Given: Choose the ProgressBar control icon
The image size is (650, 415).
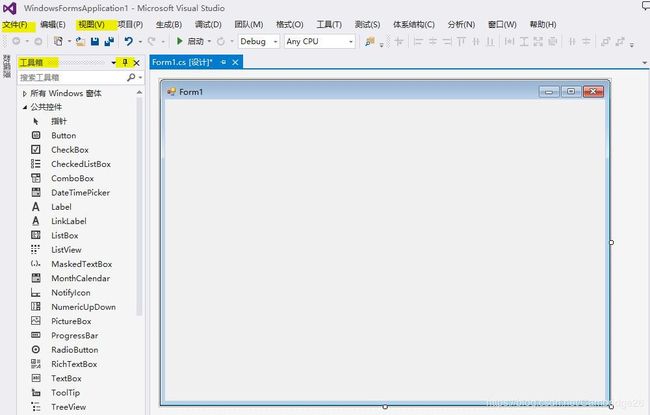Looking at the screenshot, I should tap(36, 335).
